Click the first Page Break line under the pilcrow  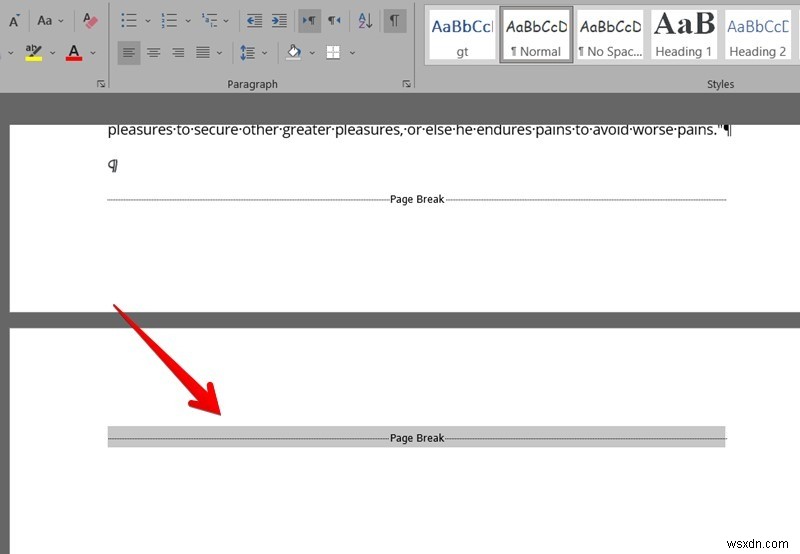click(x=416, y=199)
